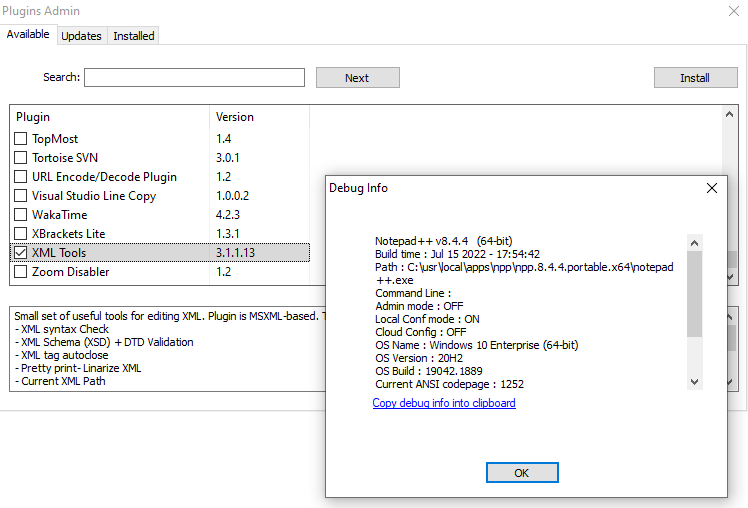
Task: Tick the Tortoise SVN plugin checkbox
Action: [21, 157]
